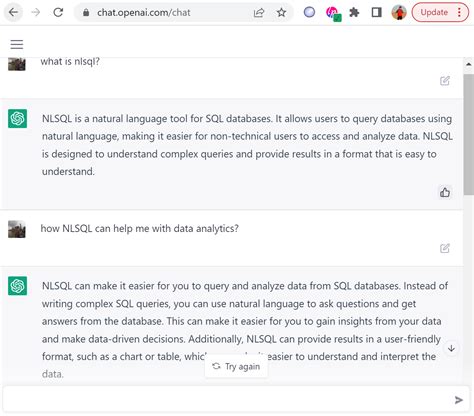Click the chat scrollbar up arrow

(469, 64)
